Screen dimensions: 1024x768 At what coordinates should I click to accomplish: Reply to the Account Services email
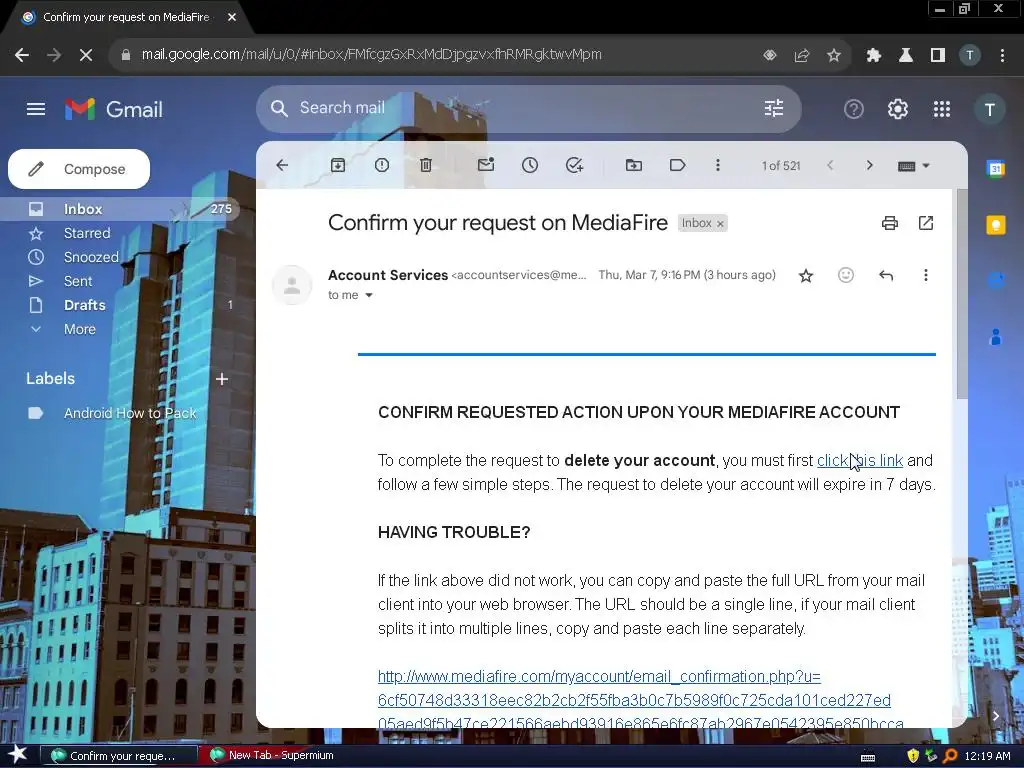click(886, 276)
